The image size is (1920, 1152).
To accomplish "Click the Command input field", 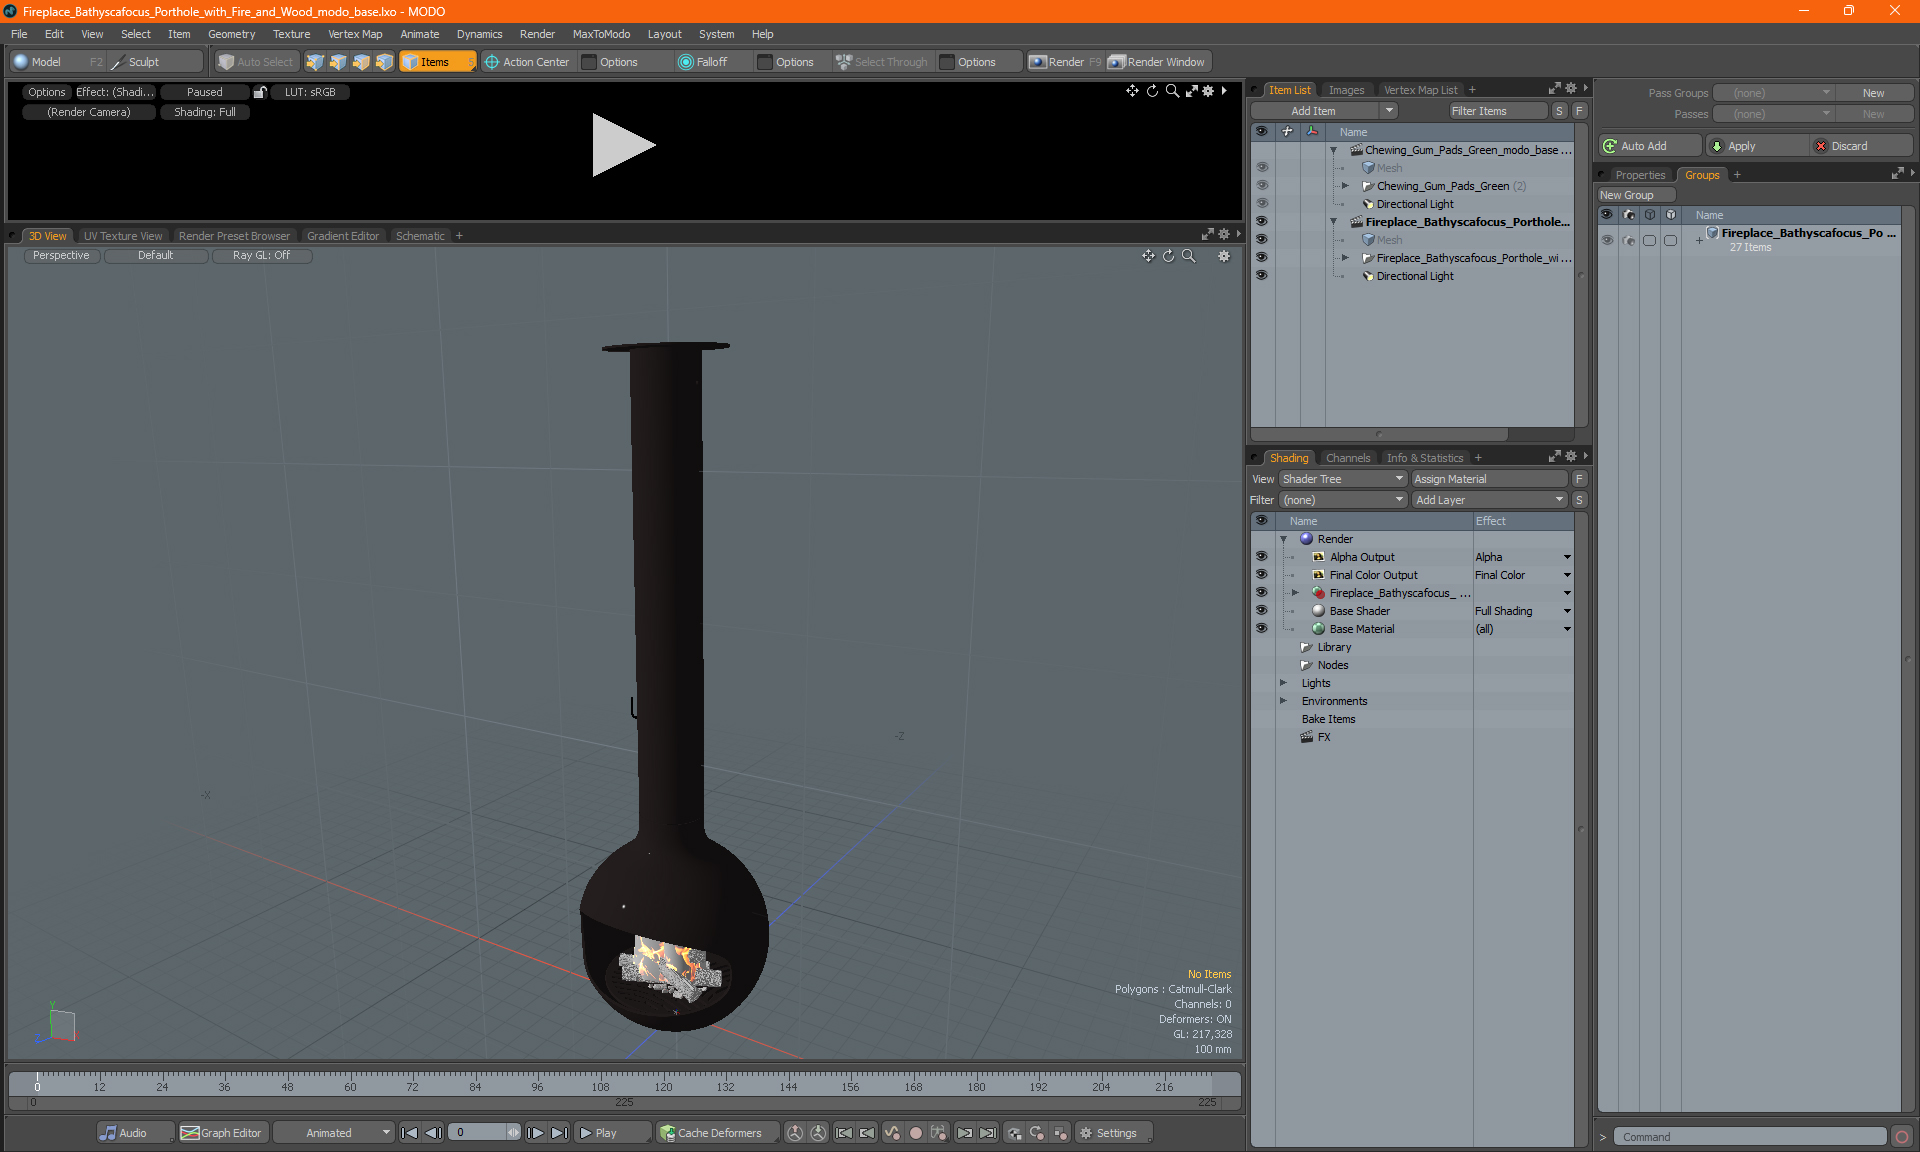I will [1752, 1137].
